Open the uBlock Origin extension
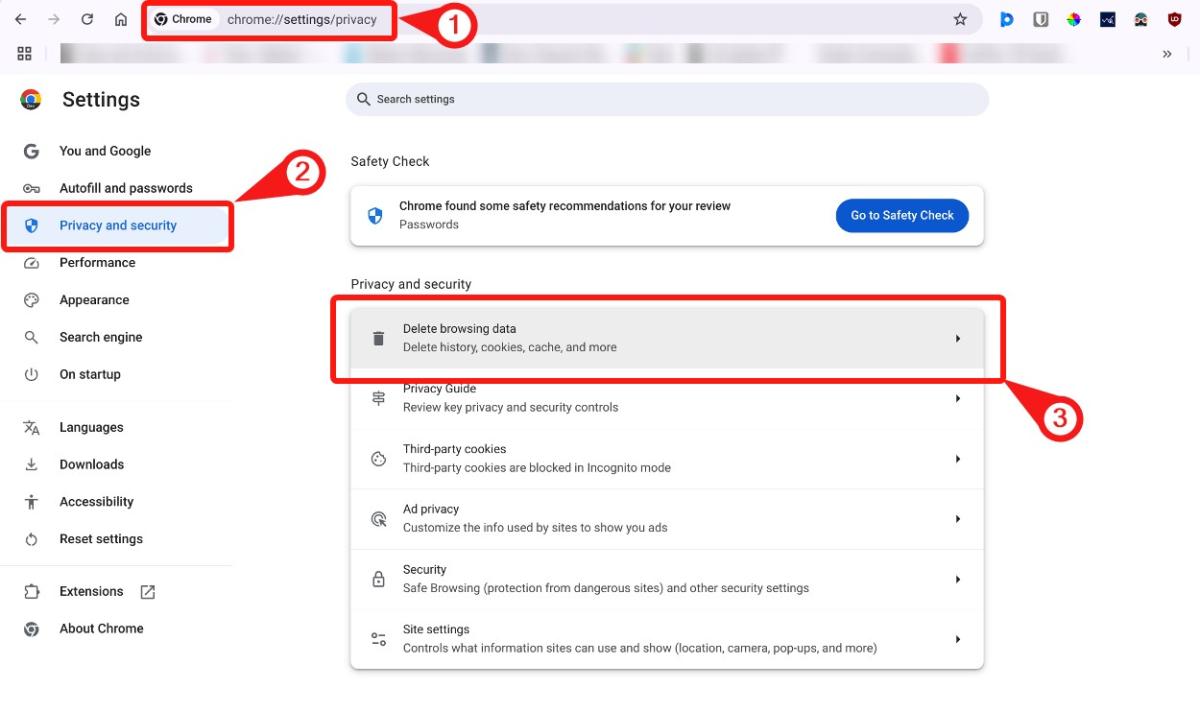 click(x=1174, y=18)
